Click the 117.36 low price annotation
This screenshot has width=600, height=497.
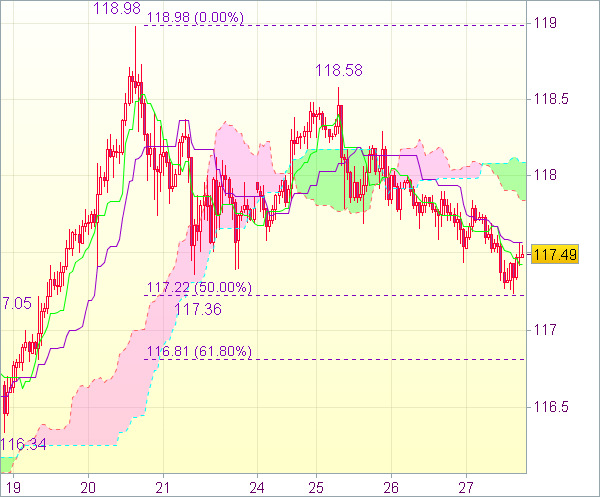[198, 309]
